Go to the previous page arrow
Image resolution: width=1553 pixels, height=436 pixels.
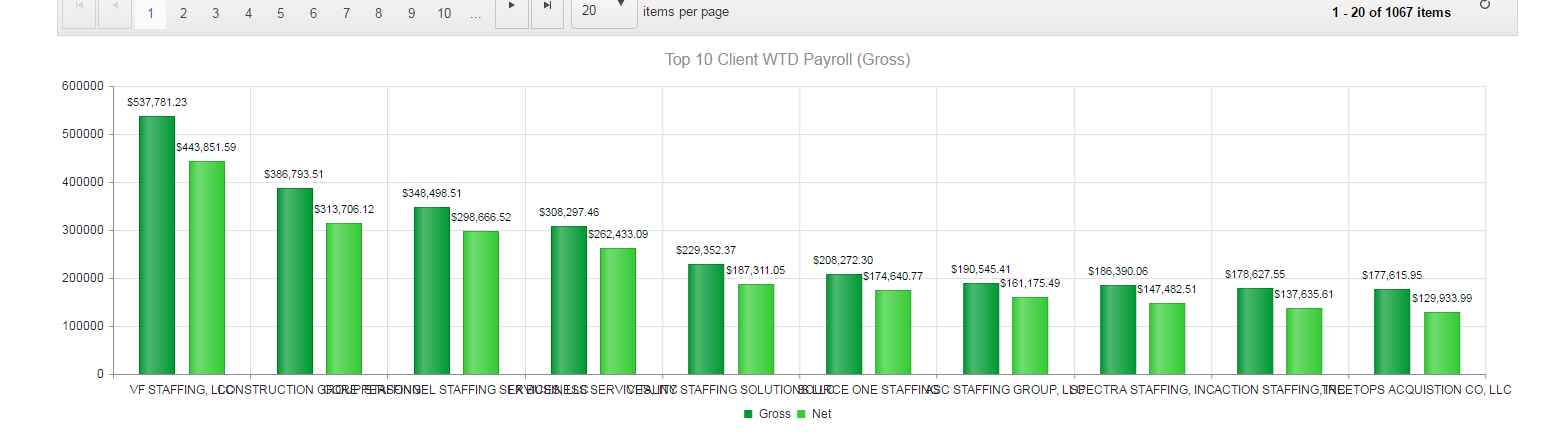click(x=114, y=11)
